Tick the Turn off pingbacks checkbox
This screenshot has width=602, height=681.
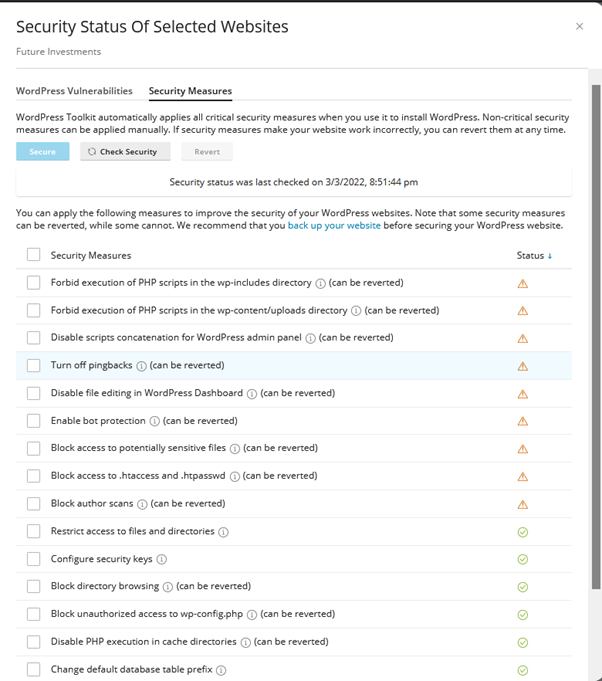34,366
